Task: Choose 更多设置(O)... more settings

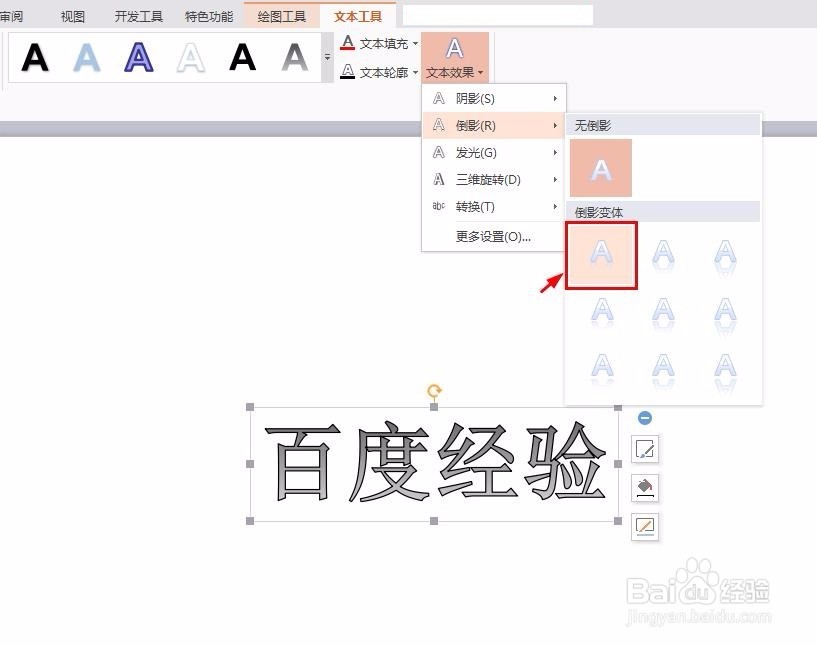Action: [493, 237]
